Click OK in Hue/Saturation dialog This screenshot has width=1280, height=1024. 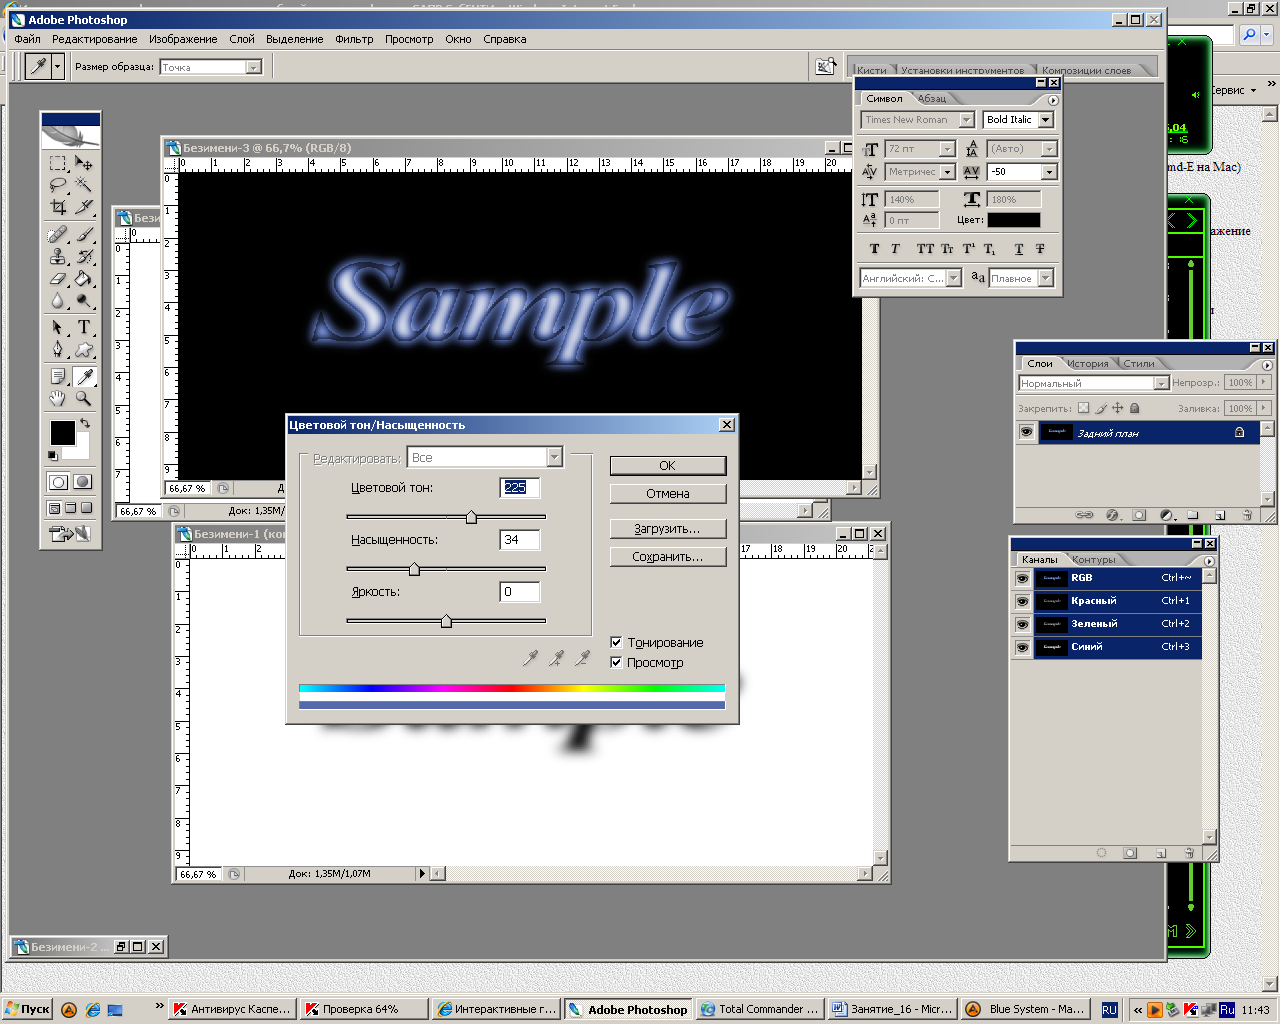click(668, 466)
